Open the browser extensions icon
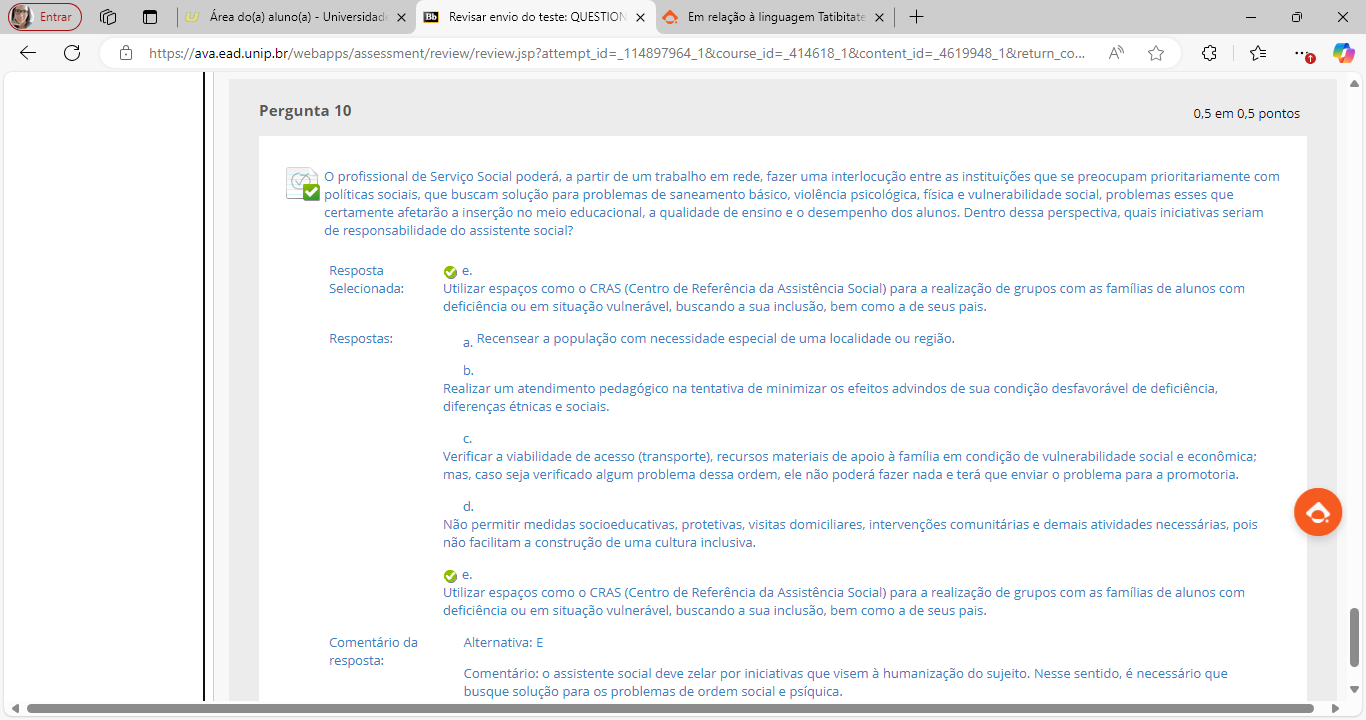 click(1209, 53)
